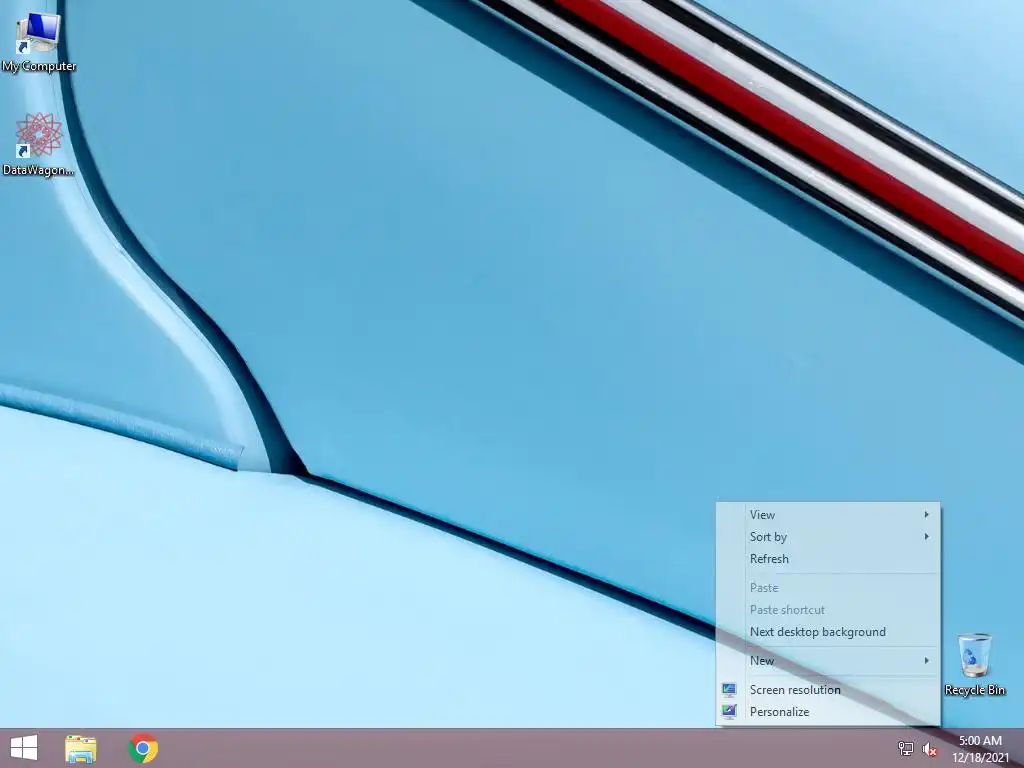The height and width of the screenshot is (768, 1024).
Task: Open Personalize from the context menu
Action: pyautogui.click(x=828, y=712)
